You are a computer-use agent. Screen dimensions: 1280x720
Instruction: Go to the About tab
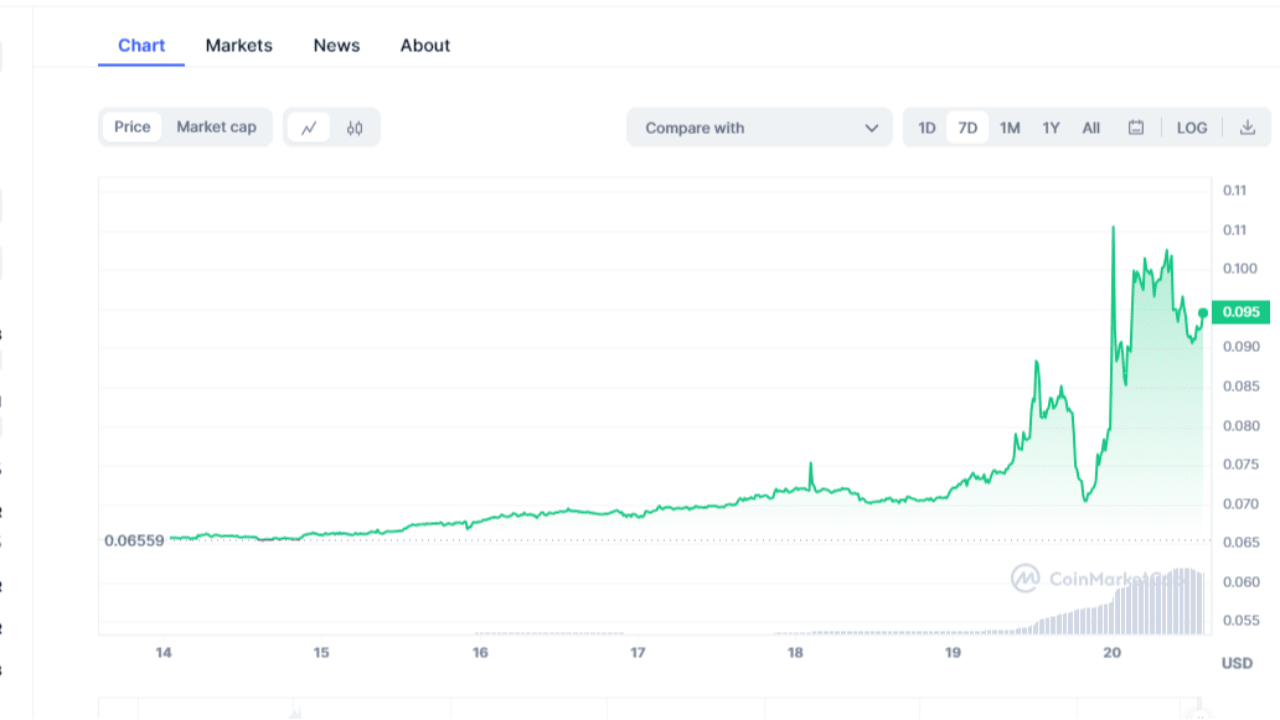425,45
